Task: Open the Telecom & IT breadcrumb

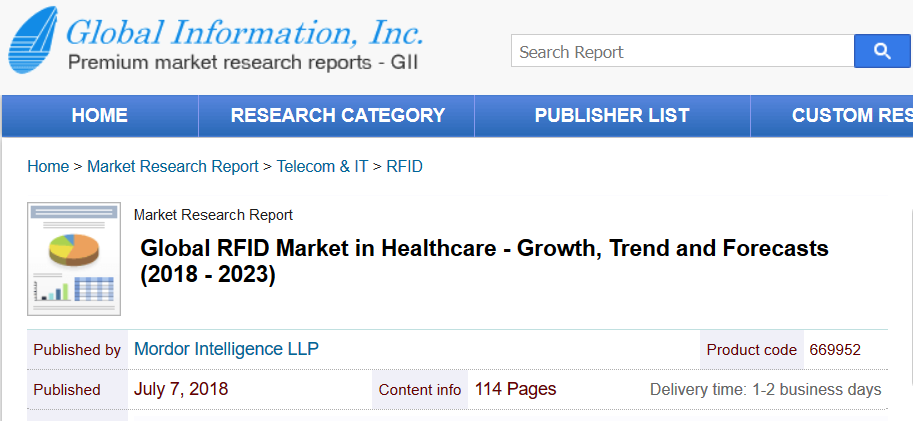Action: tap(322, 167)
